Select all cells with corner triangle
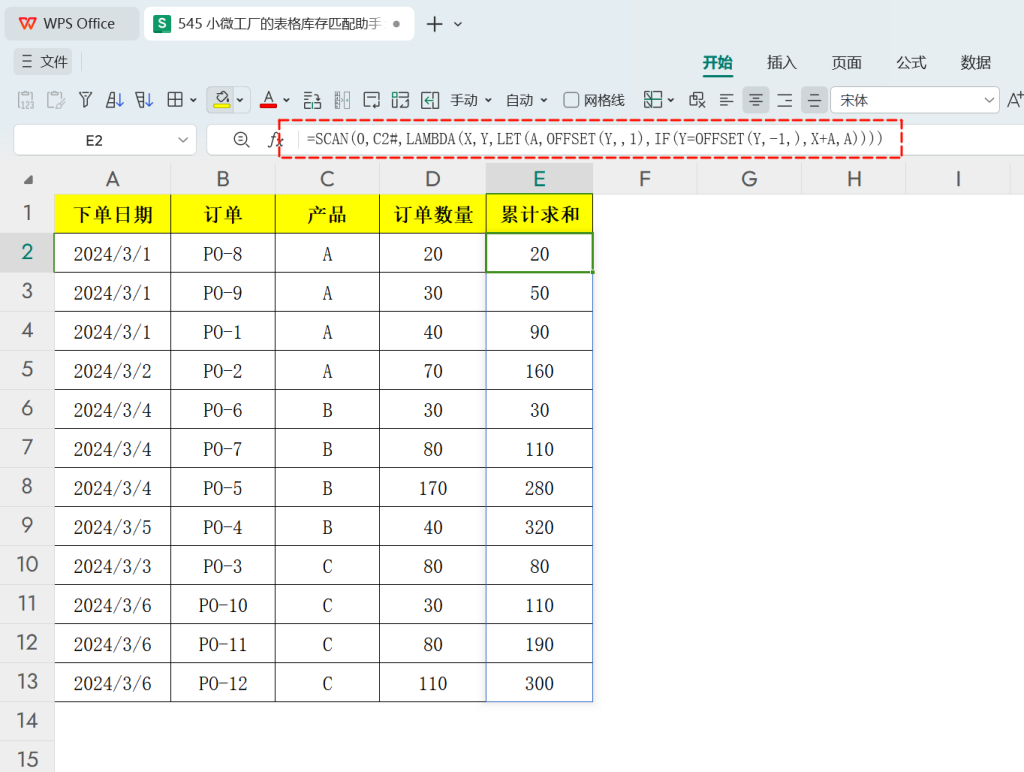 pyautogui.click(x=28, y=179)
